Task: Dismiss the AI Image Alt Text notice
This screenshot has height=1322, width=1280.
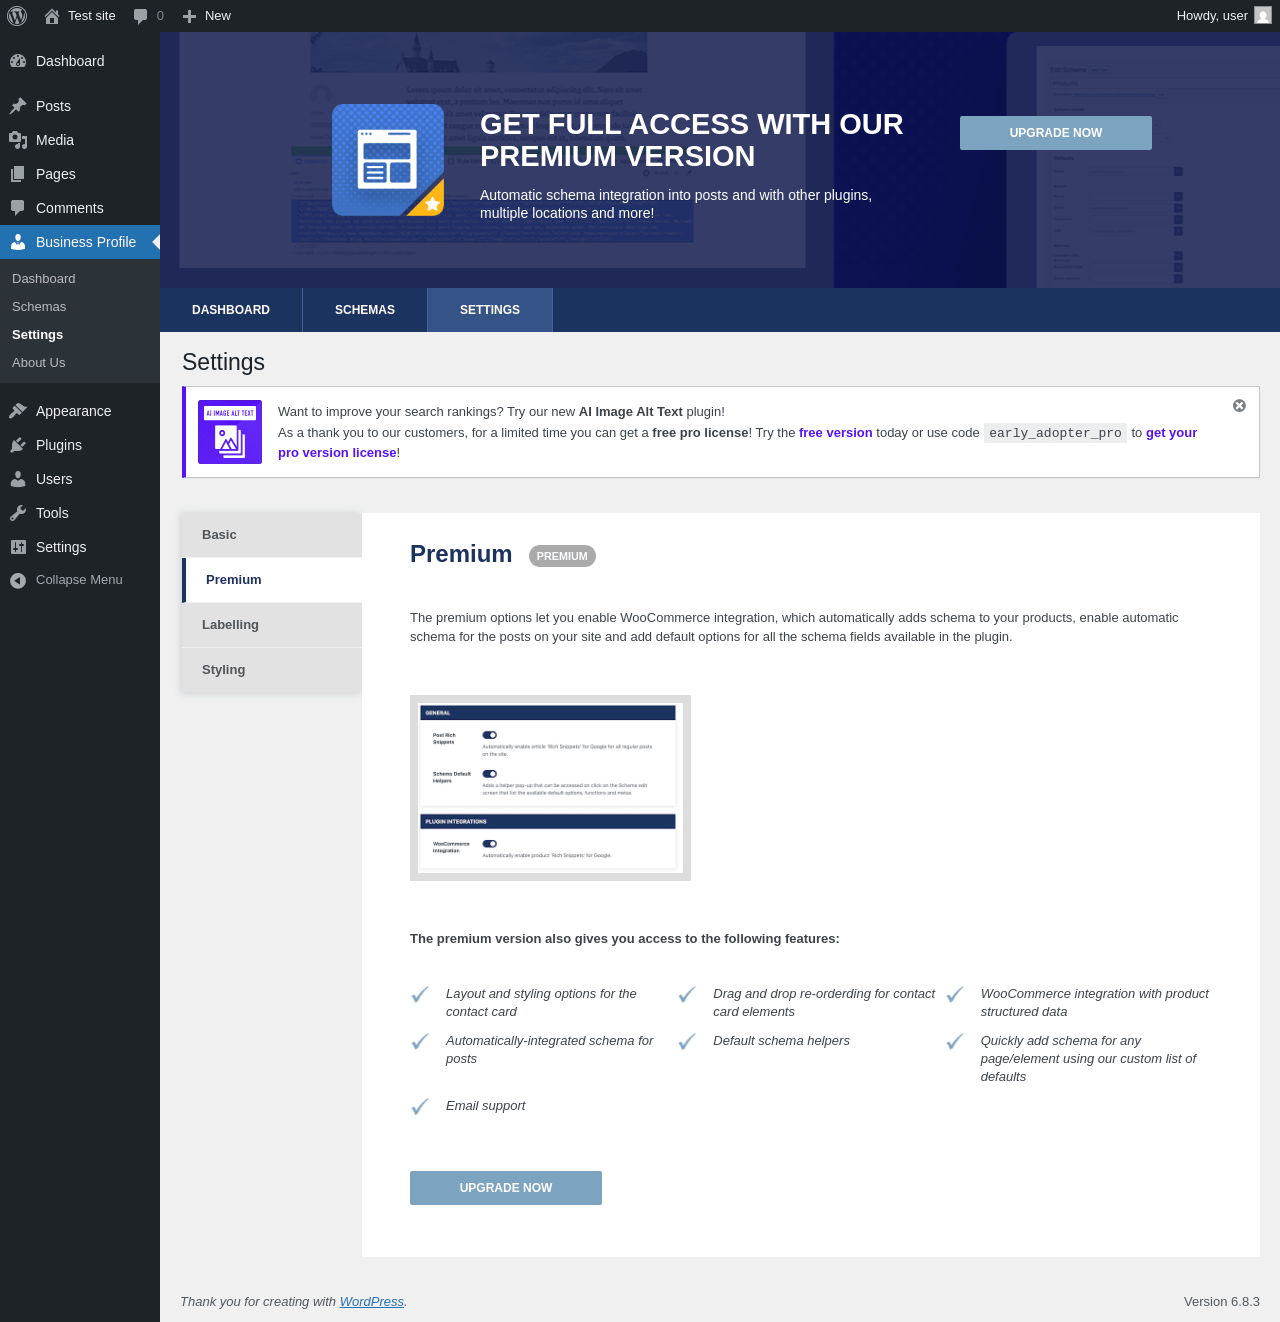Action: pos(1239,405)
